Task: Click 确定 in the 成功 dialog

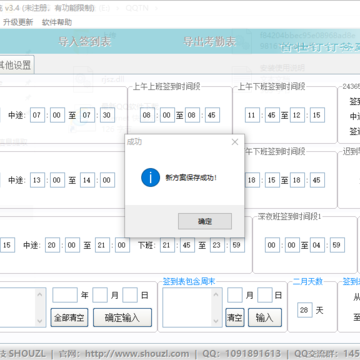Action: (x=205, y=221)
